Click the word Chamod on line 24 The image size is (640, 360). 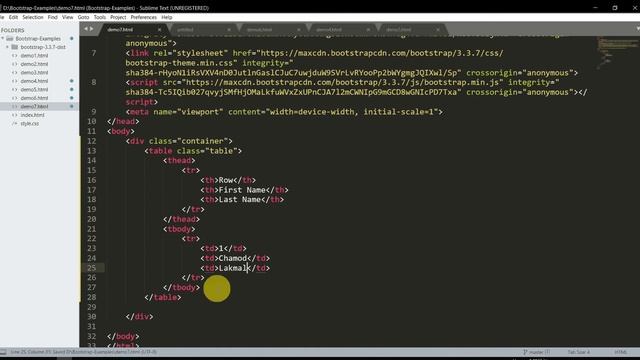pyautogui.click(x=233, y=258)
